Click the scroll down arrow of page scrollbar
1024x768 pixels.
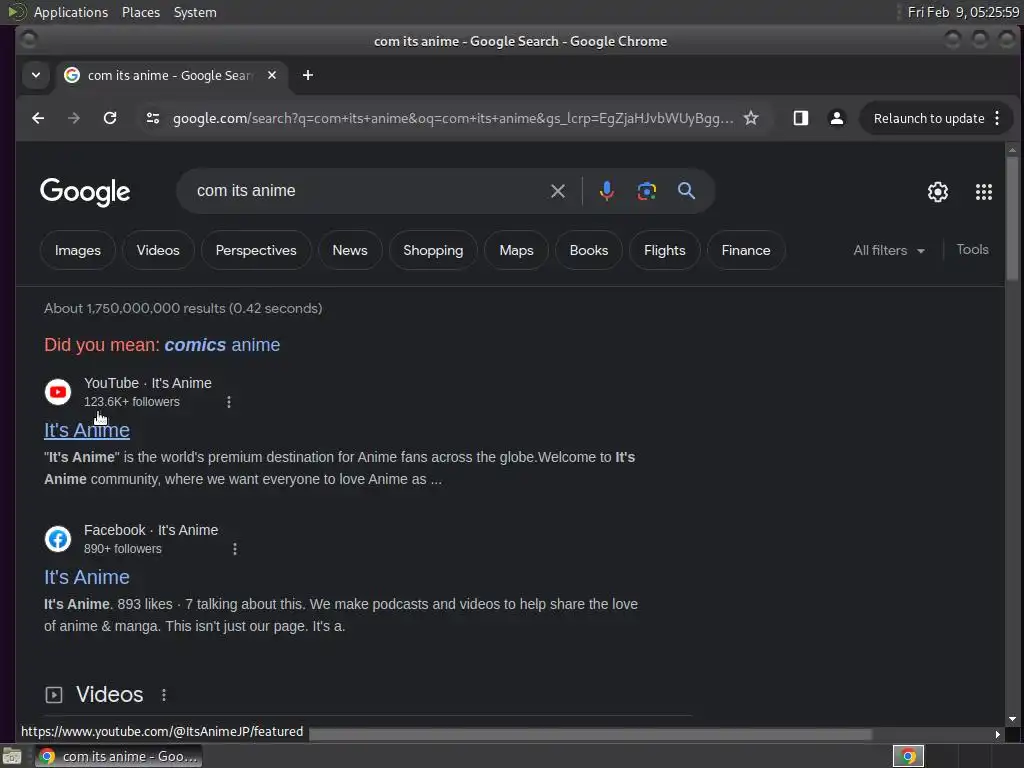[x=1012, y=719]
